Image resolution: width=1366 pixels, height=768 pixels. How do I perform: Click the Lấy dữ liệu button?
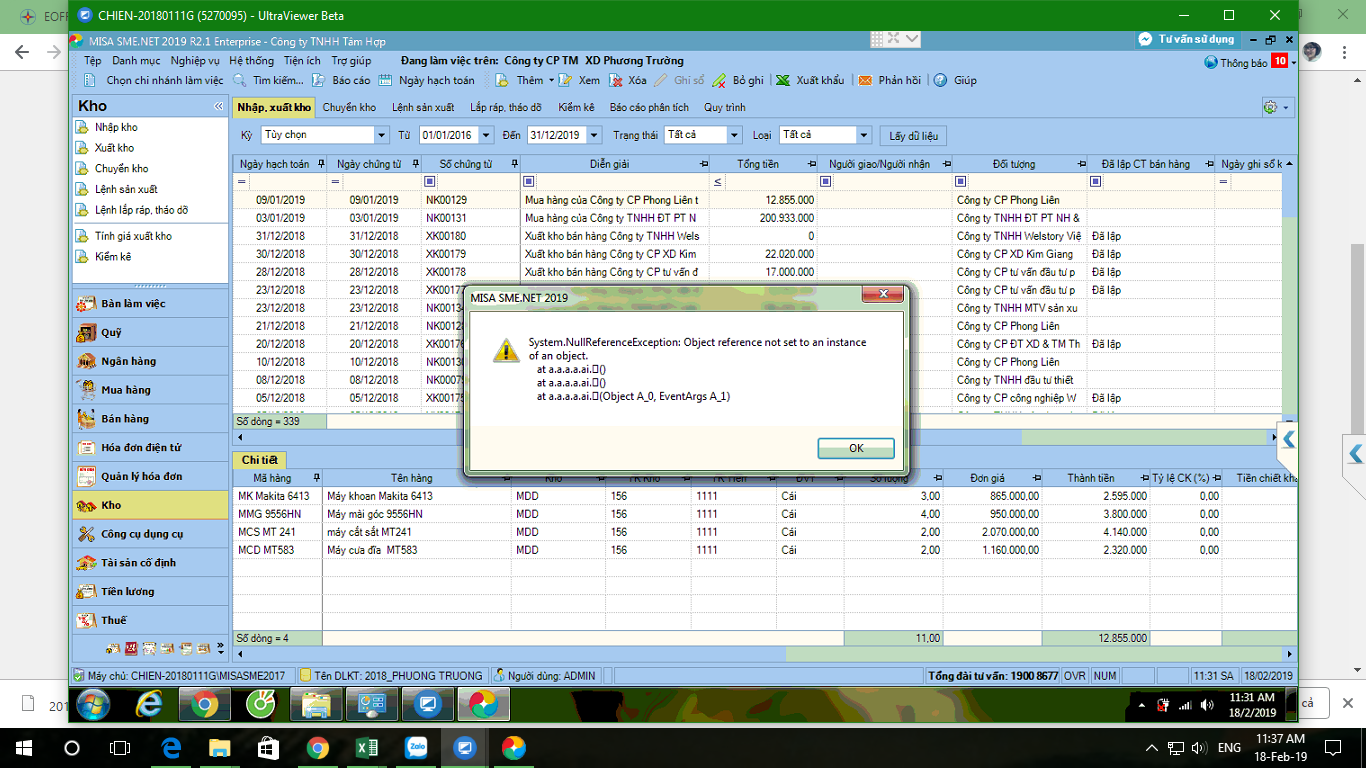pyautogui.click(x=912, y=135)
